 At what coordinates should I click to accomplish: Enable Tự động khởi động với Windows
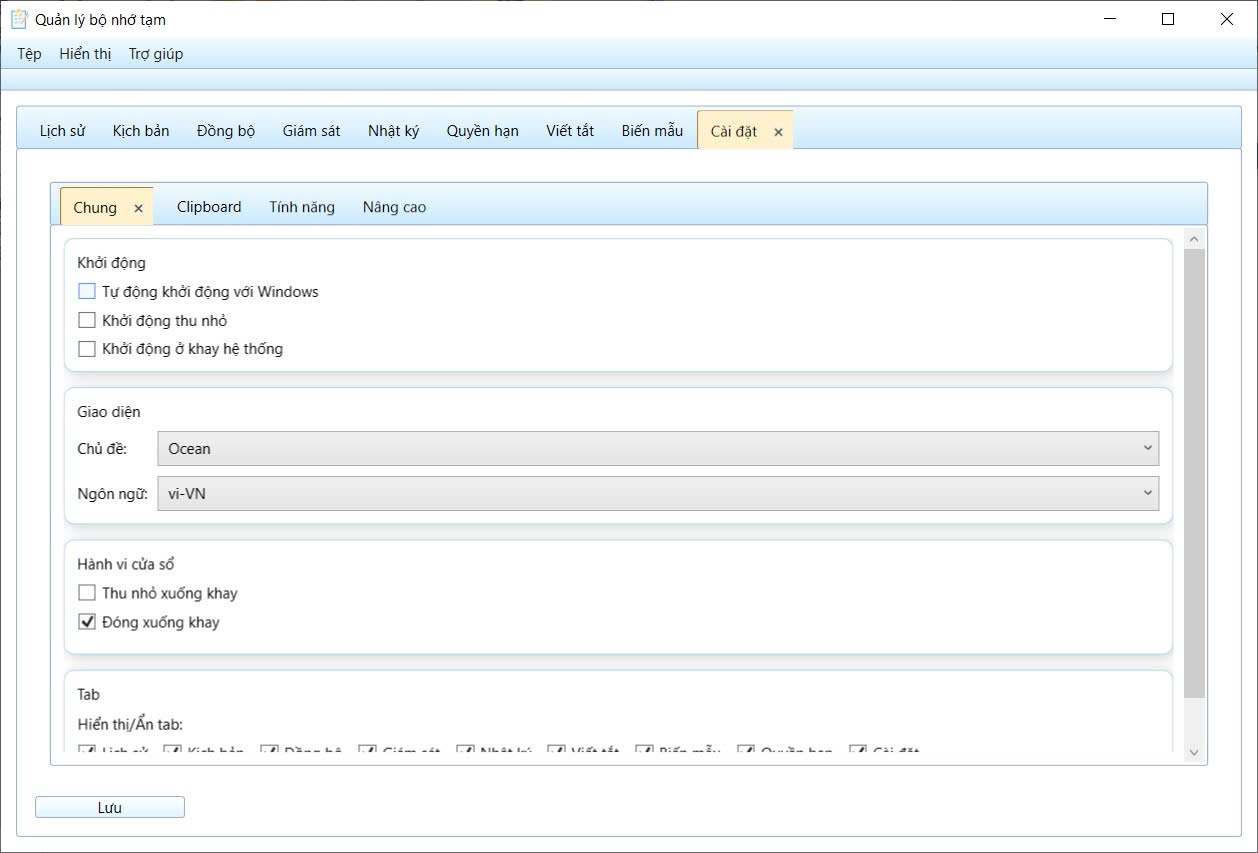tap(87, 292)
